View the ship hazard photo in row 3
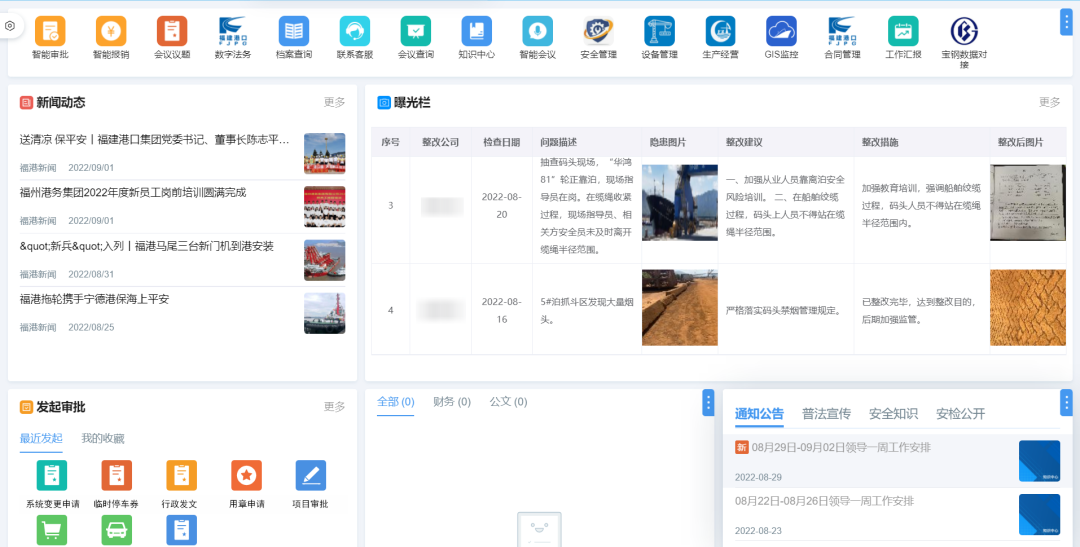Viewport: 1080px width, 547px height. 680,203
